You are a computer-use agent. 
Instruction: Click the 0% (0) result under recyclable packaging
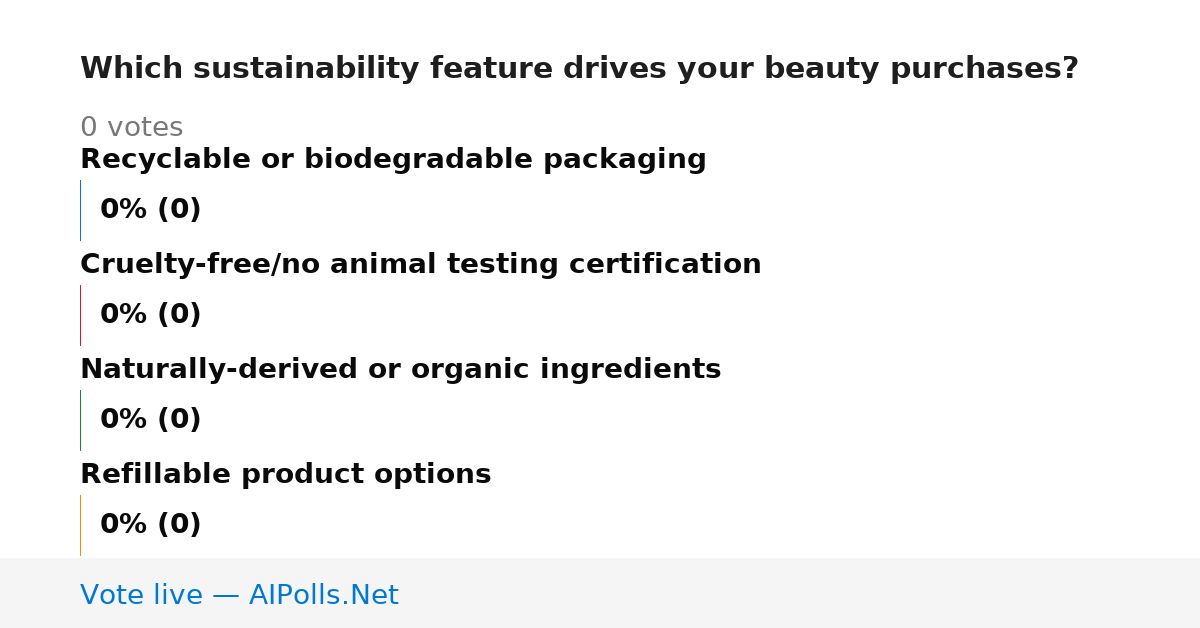pos(150,210)
